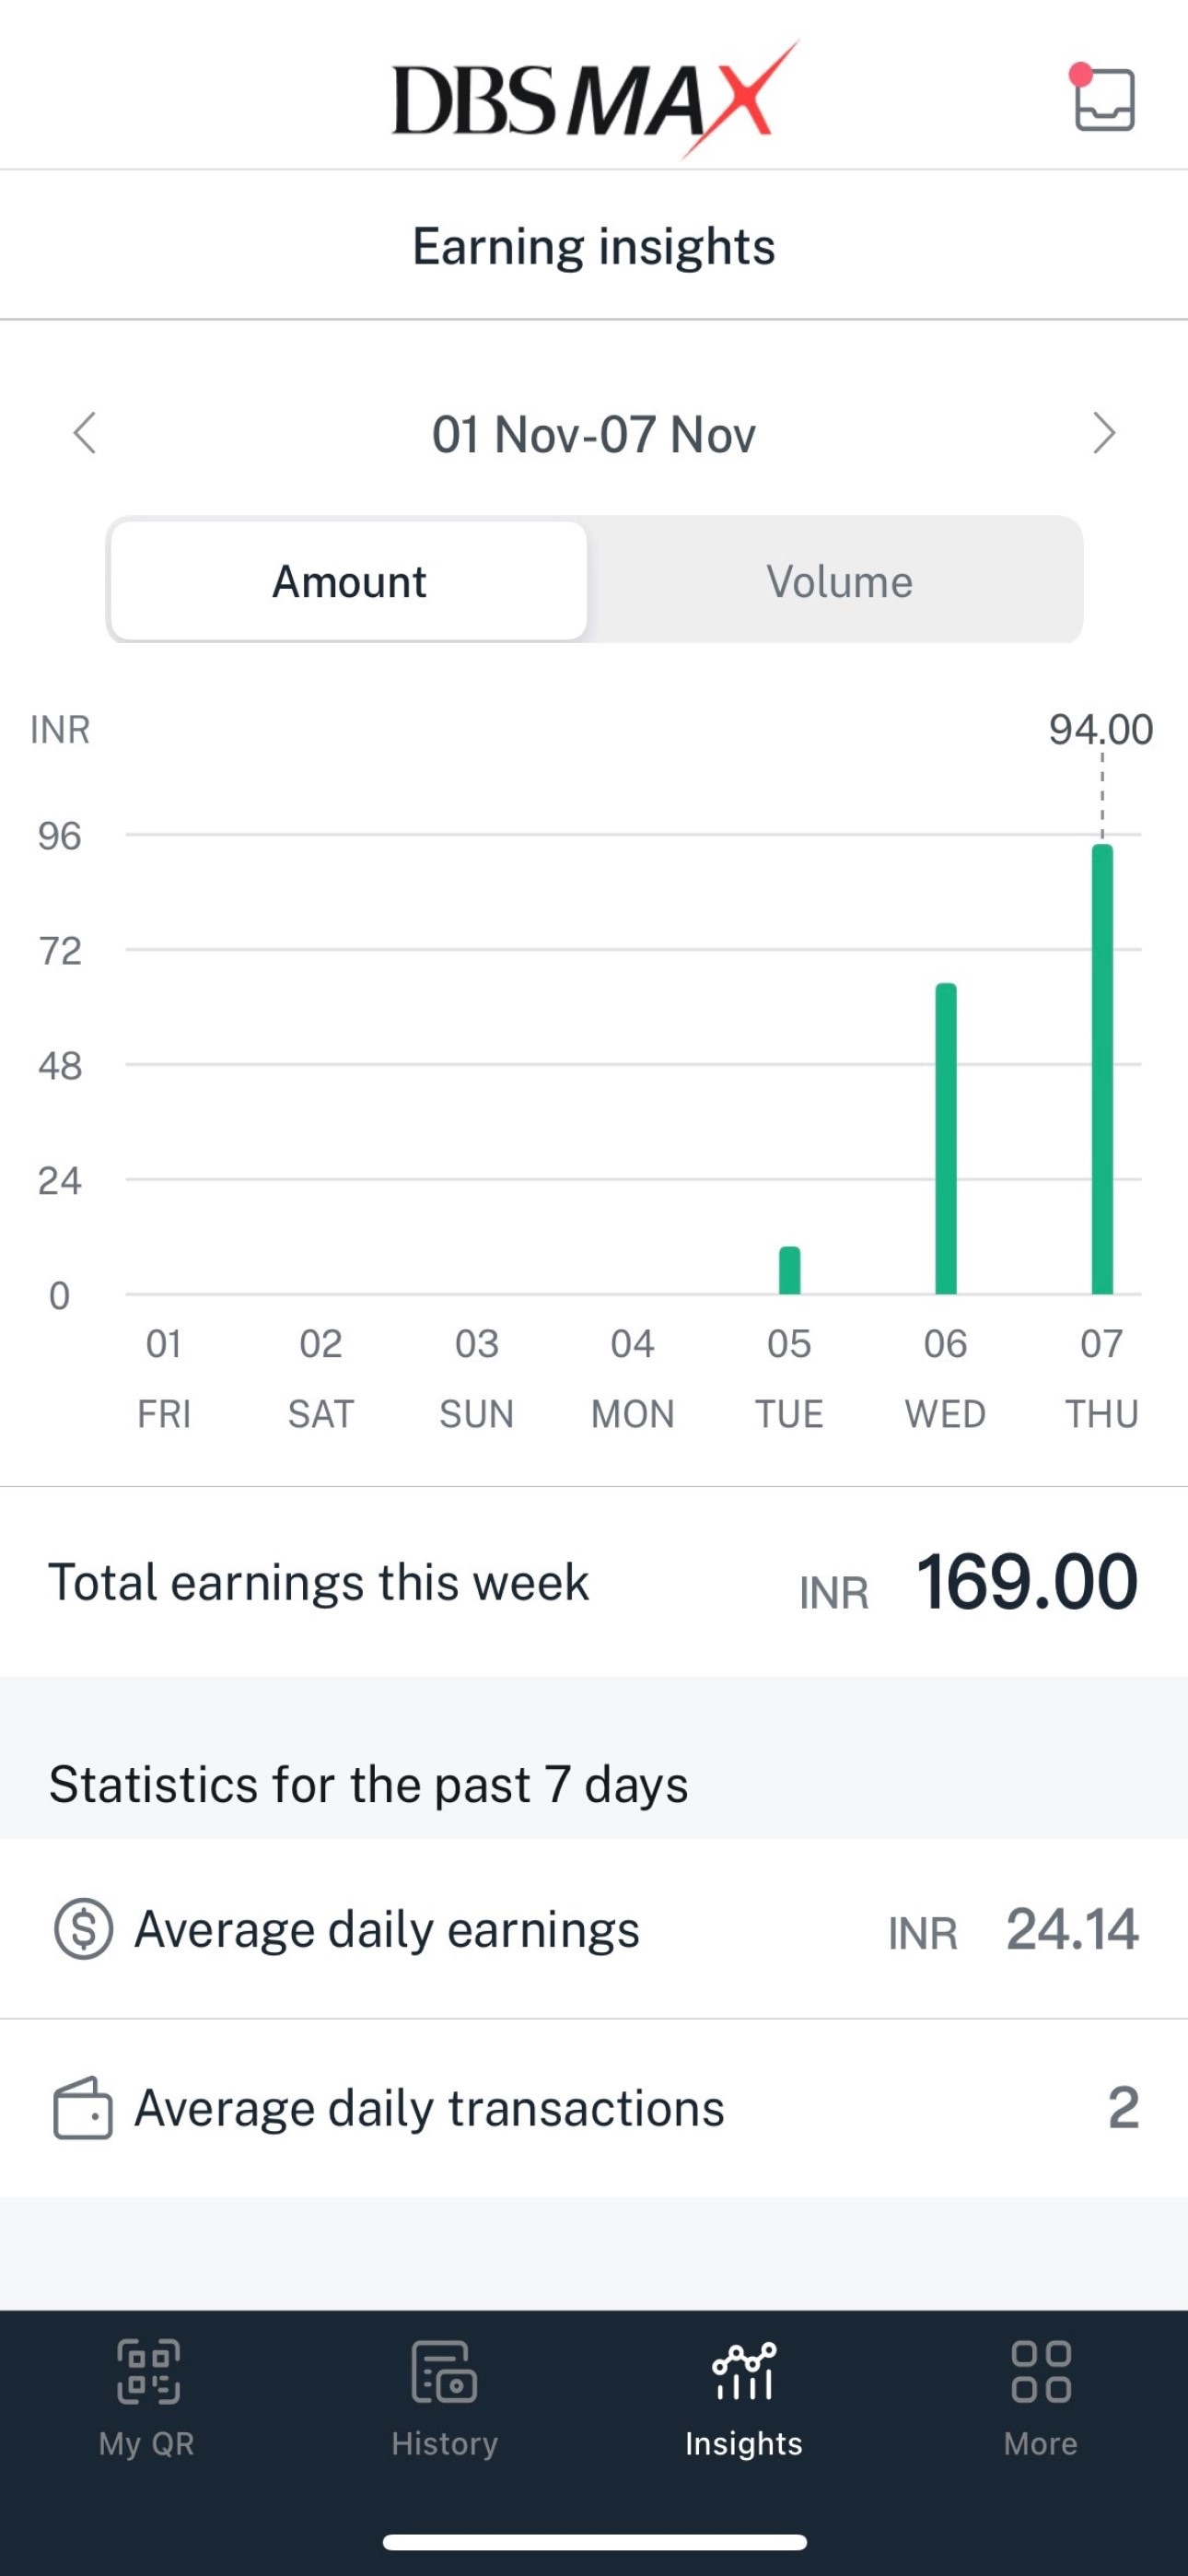Switch chart to Amount view
The width and height of the screenshot is (1188, 2576).
point(349,581)
